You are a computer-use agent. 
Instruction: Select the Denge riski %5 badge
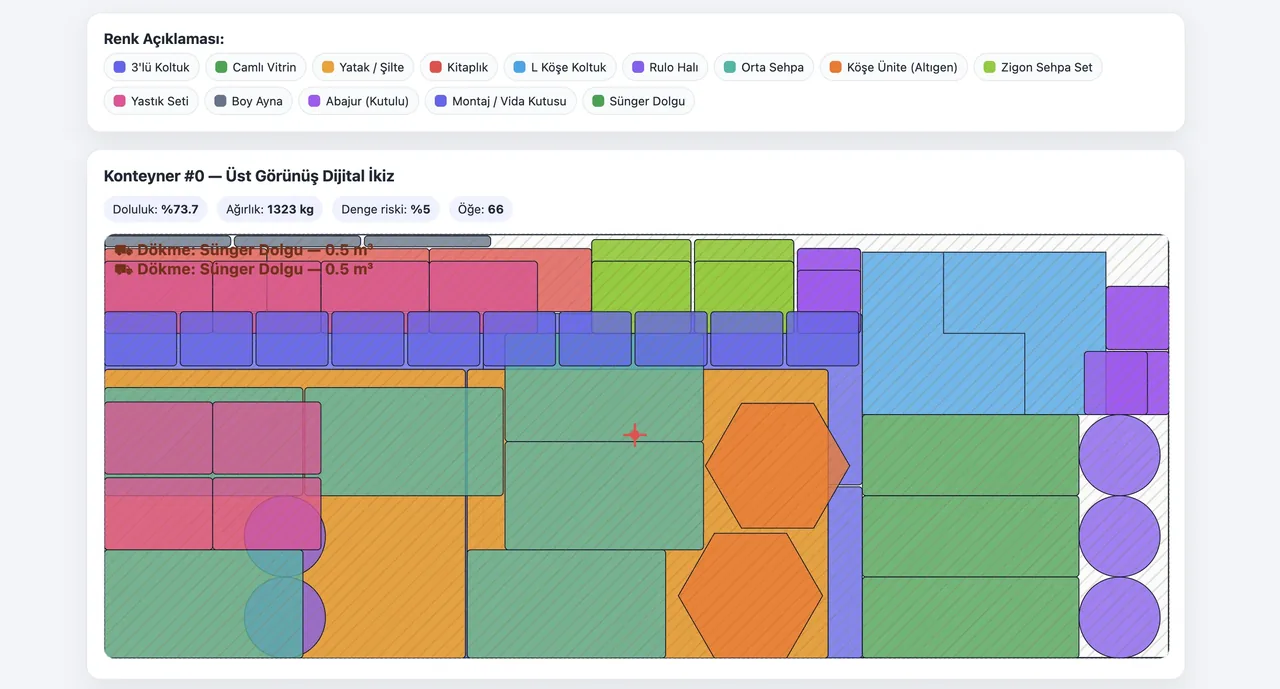click(385, 210)
